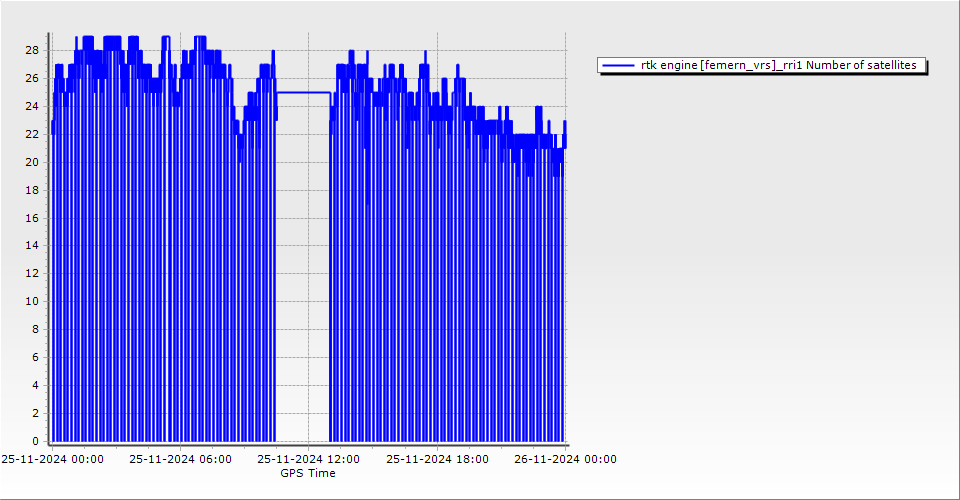This screenshot has height=500, width=960.
Task: Select the 25-11-2024 00:00 x-axis label
Action: click(51, 460)
